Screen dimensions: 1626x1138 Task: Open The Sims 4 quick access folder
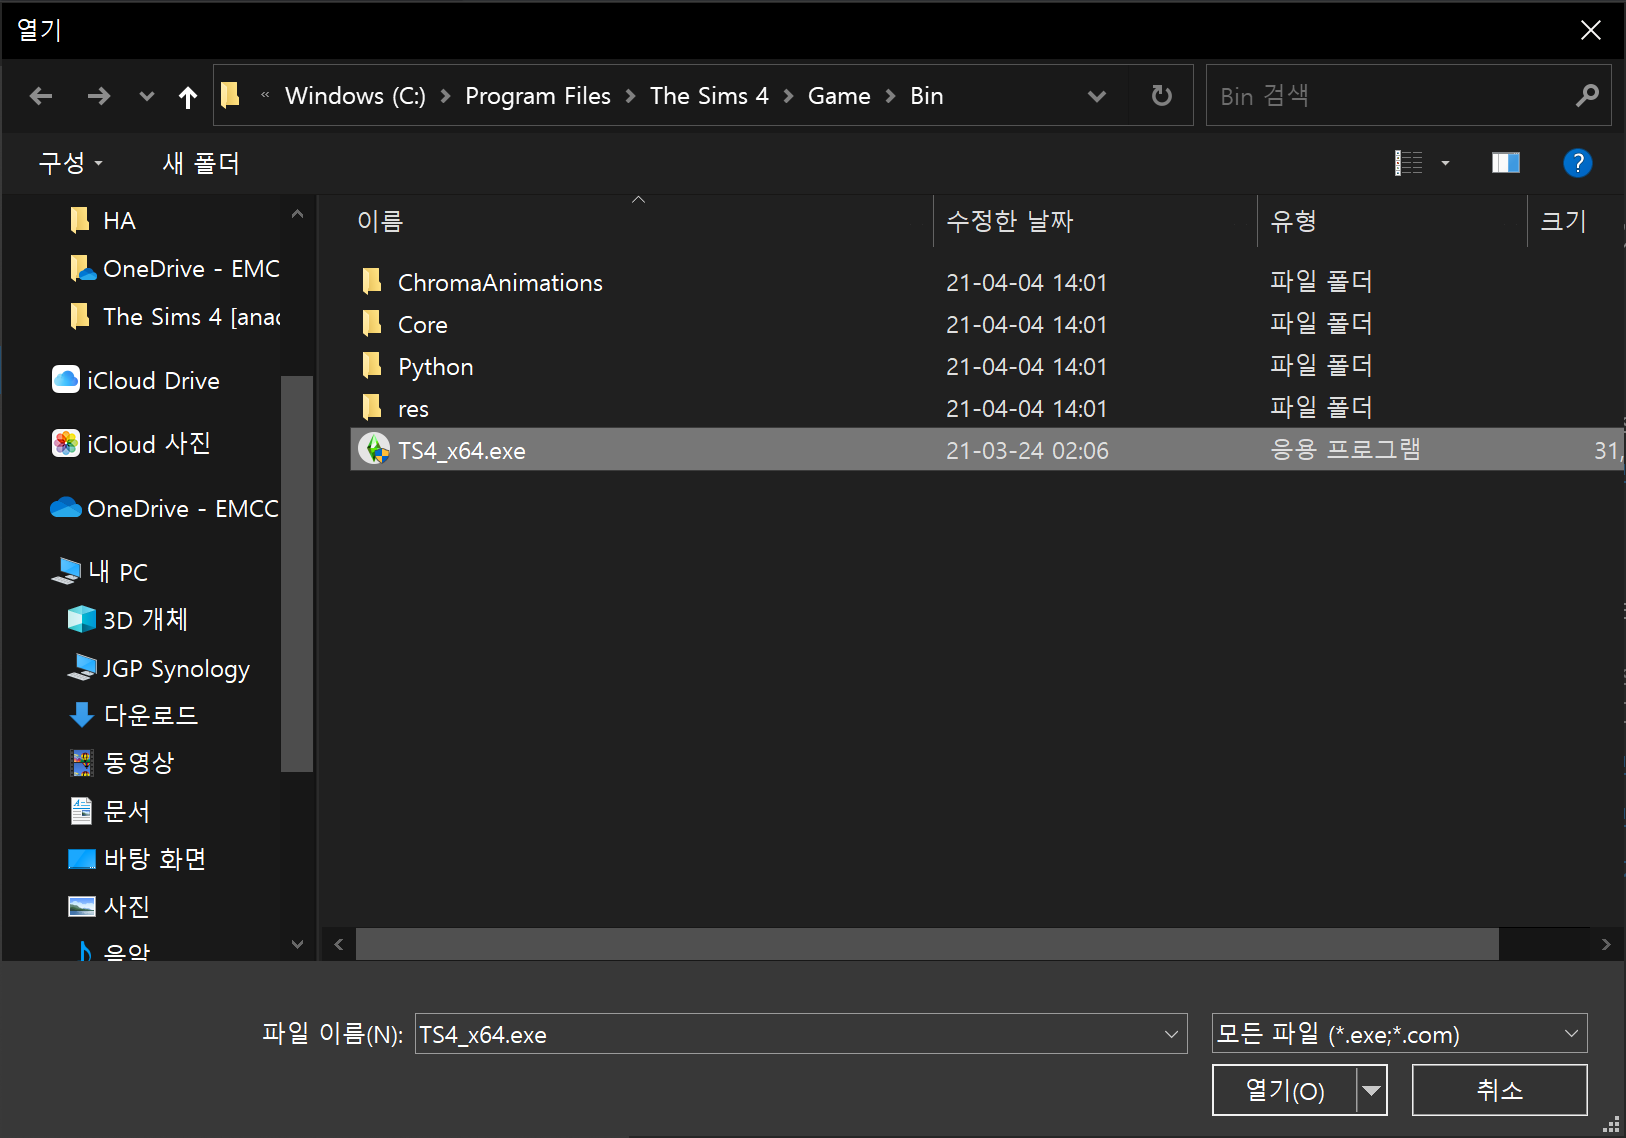[175, 317]
